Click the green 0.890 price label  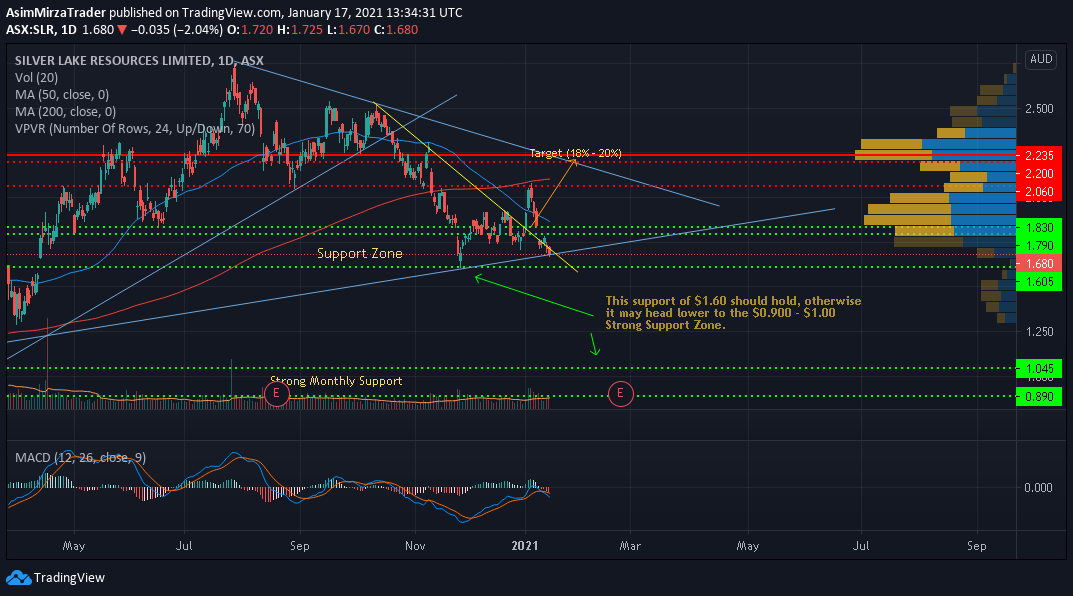coord(1039,396)
